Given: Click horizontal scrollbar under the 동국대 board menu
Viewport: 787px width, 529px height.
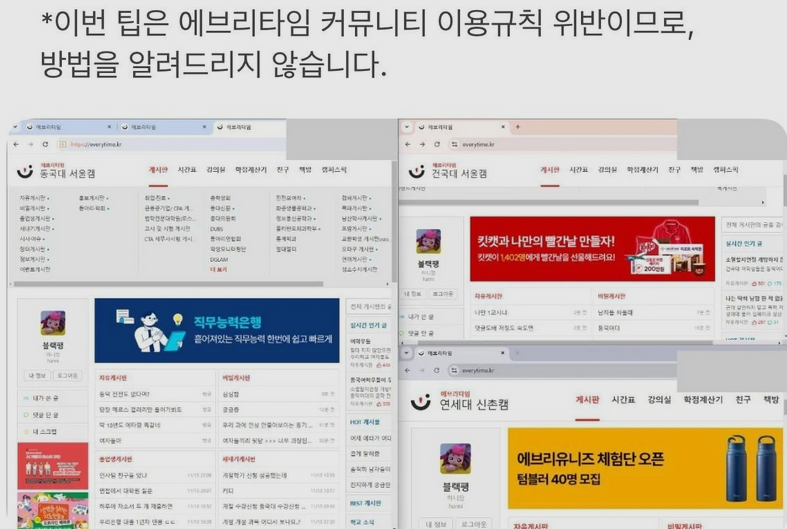Looking at the screenshot, I should click(168, 284).
